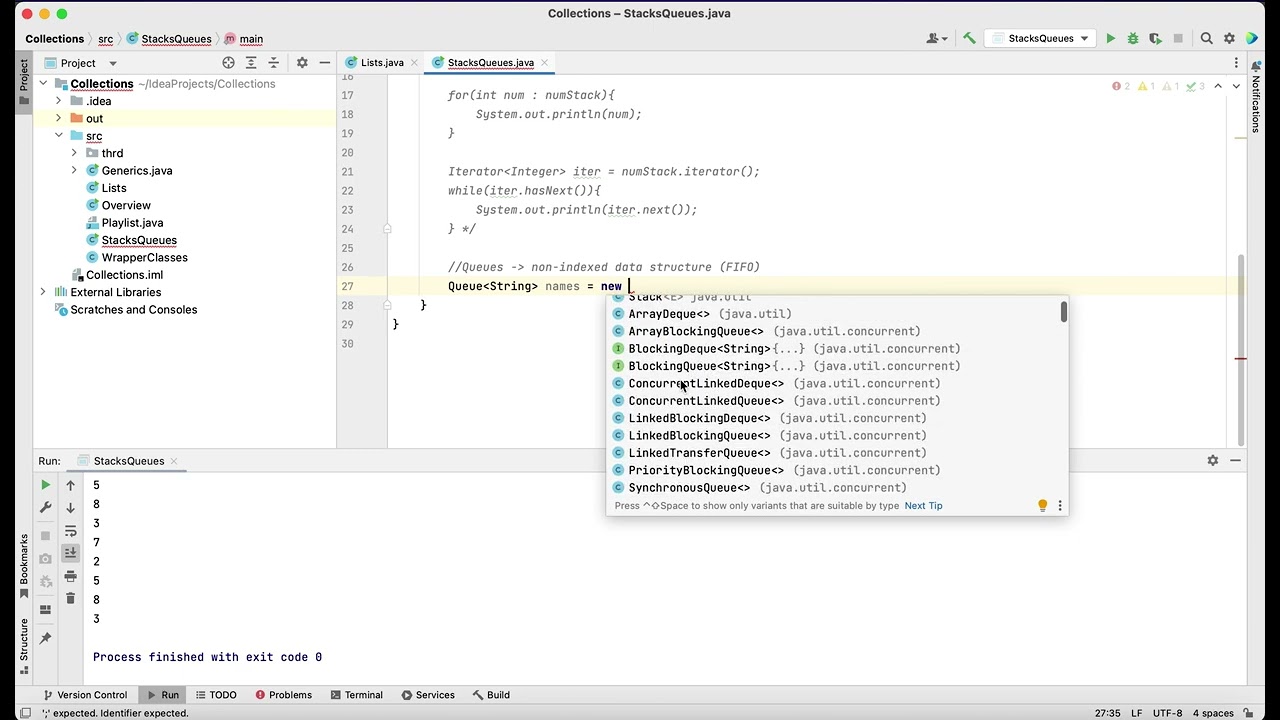The image size is (1280, 720).
Task: Expand all in Project panel
Action: coord(251,63)
